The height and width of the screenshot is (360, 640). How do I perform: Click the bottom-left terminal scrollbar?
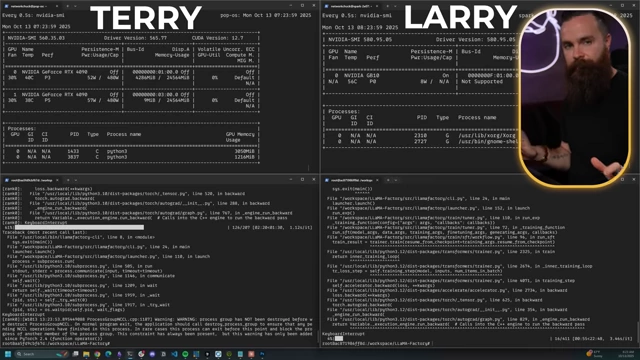[318, 336]
